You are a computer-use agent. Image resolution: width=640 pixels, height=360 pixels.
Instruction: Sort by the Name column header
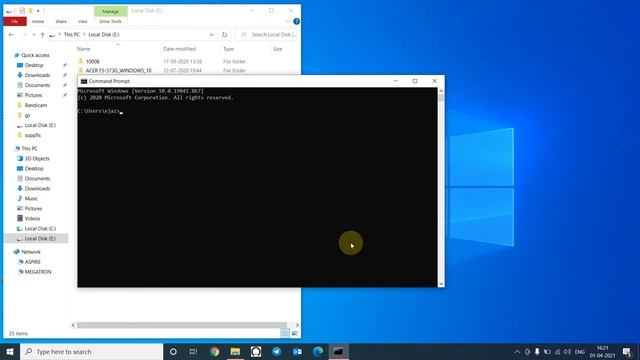pyautogui.click(x=84, y=49)
